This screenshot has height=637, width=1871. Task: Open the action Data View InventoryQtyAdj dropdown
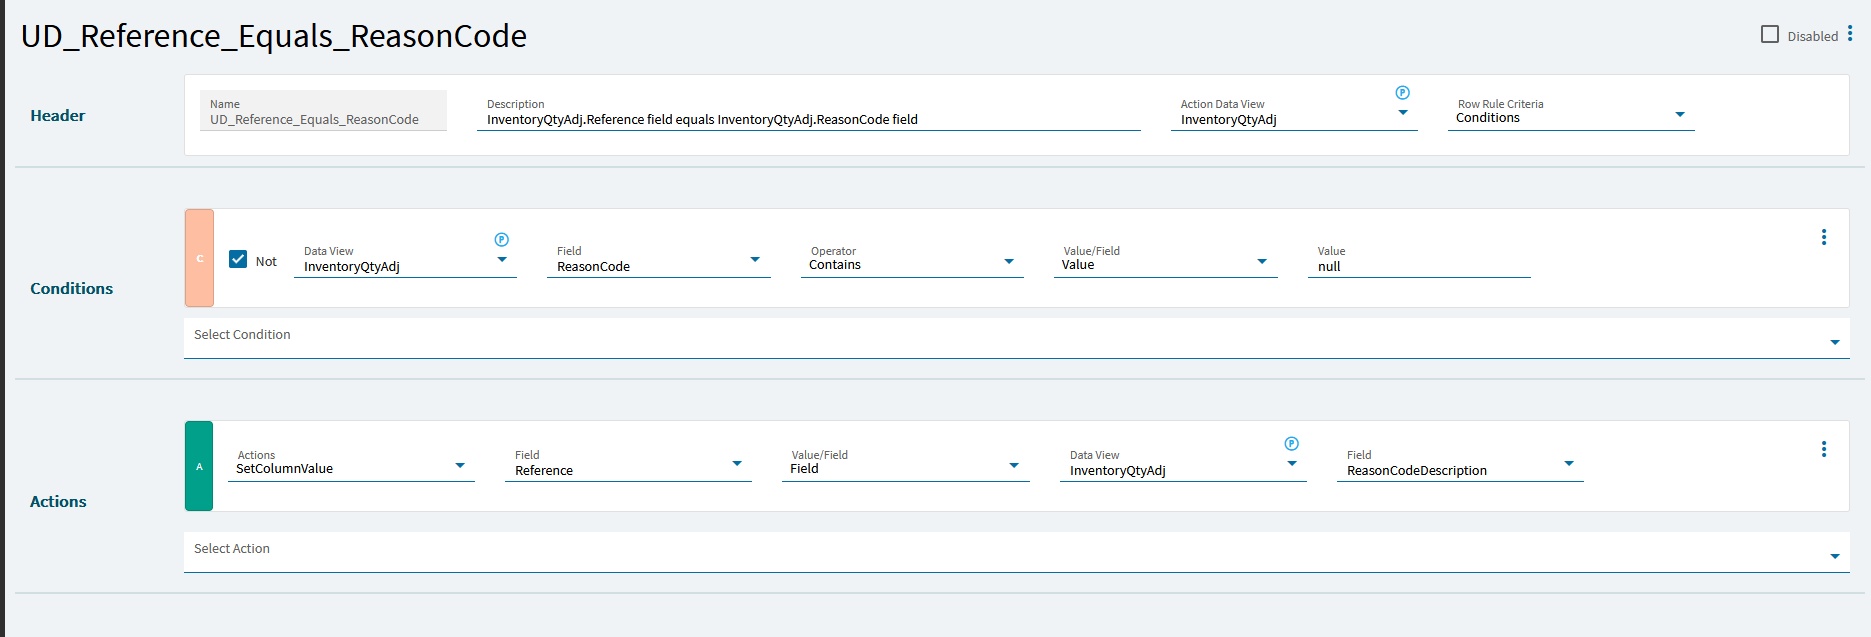(x=1292, y=464)
